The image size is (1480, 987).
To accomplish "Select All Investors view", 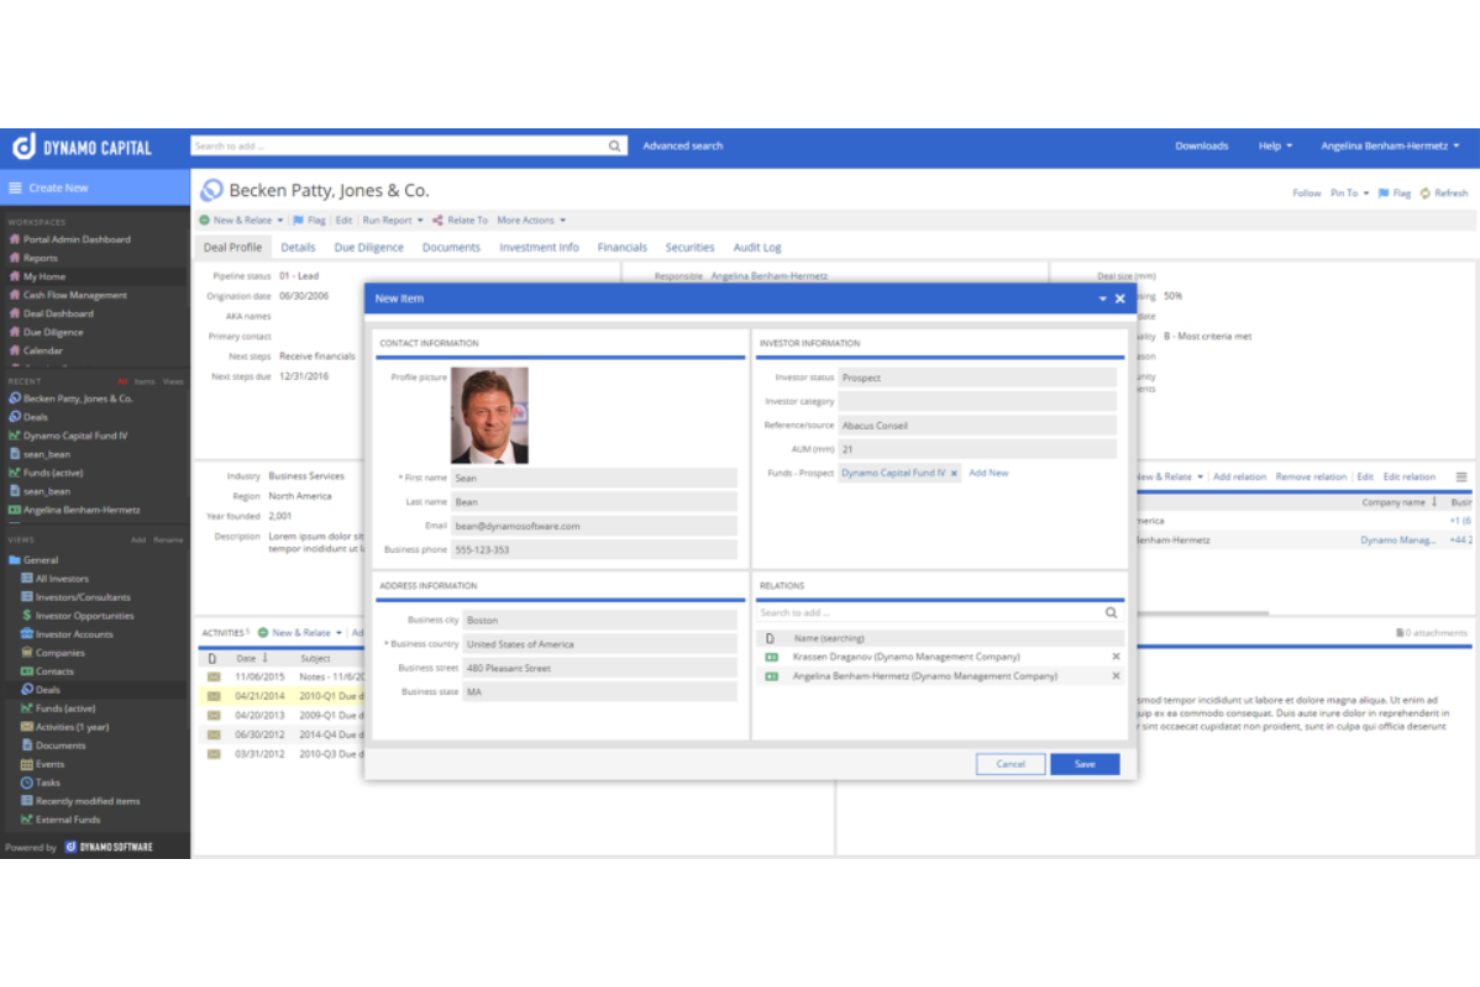I will pos(62,579).
